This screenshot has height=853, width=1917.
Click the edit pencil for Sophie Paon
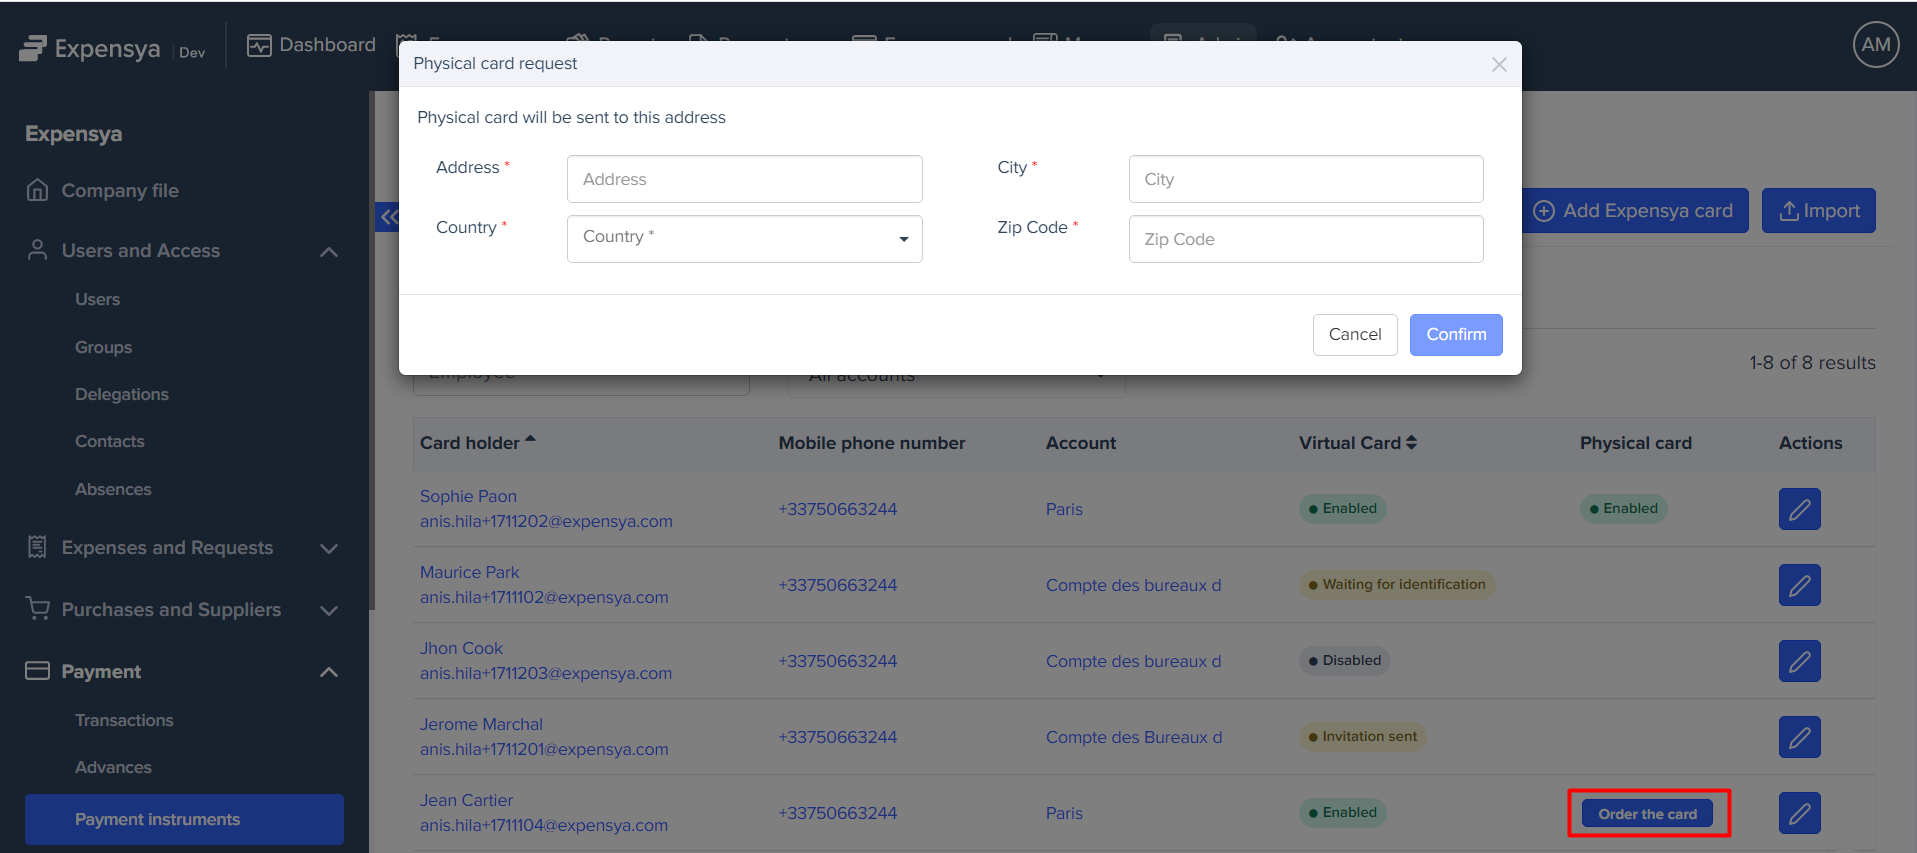(1798, 509)
